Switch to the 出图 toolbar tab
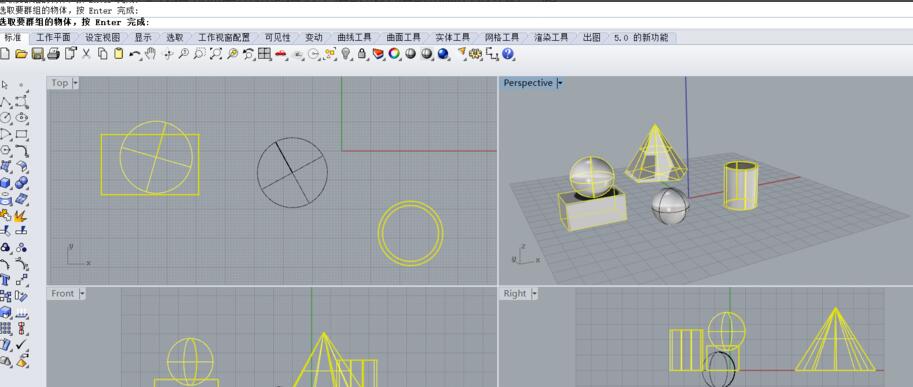913x387 pixels. 592,37
